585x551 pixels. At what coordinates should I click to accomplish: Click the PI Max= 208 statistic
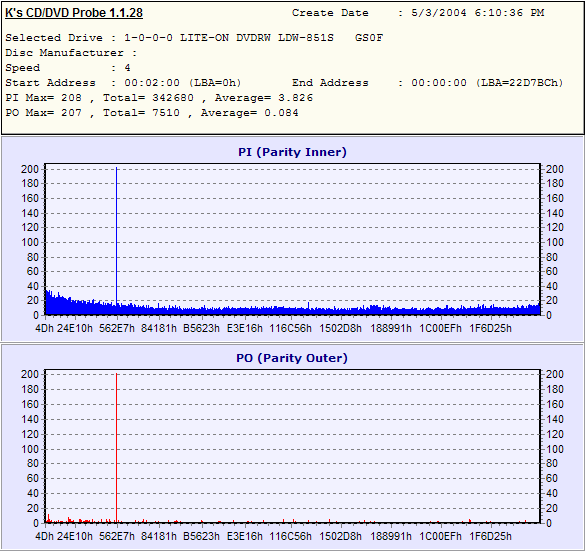coord(43,98)
